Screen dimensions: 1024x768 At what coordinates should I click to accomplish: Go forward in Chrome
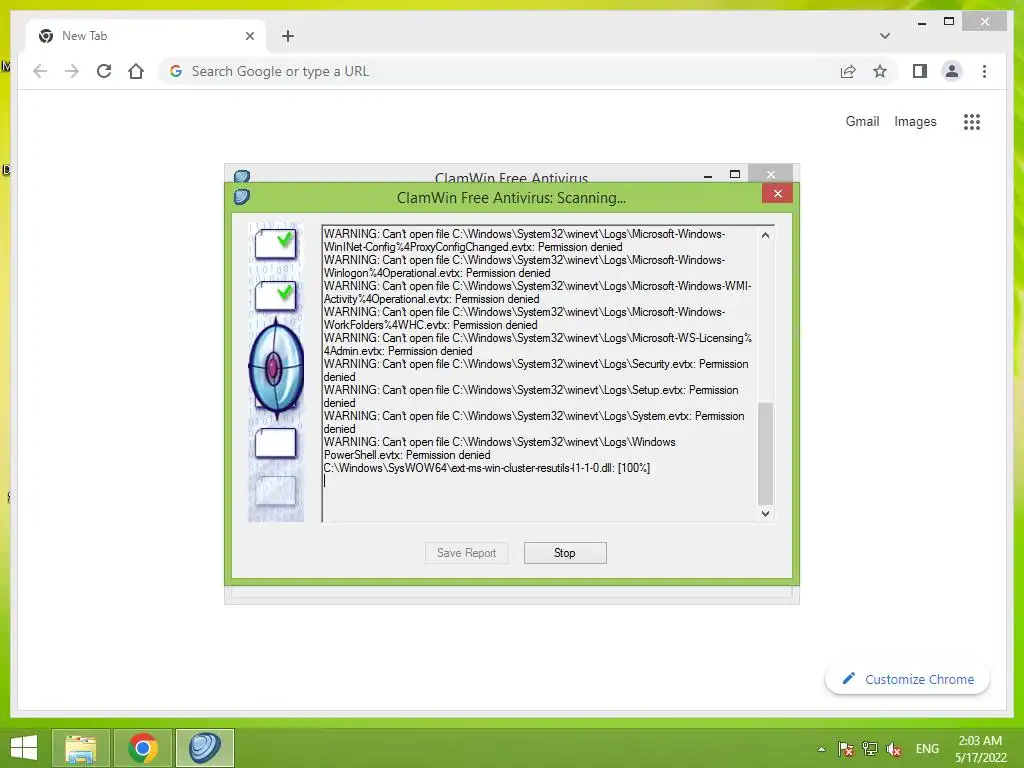tap(72, 71)
